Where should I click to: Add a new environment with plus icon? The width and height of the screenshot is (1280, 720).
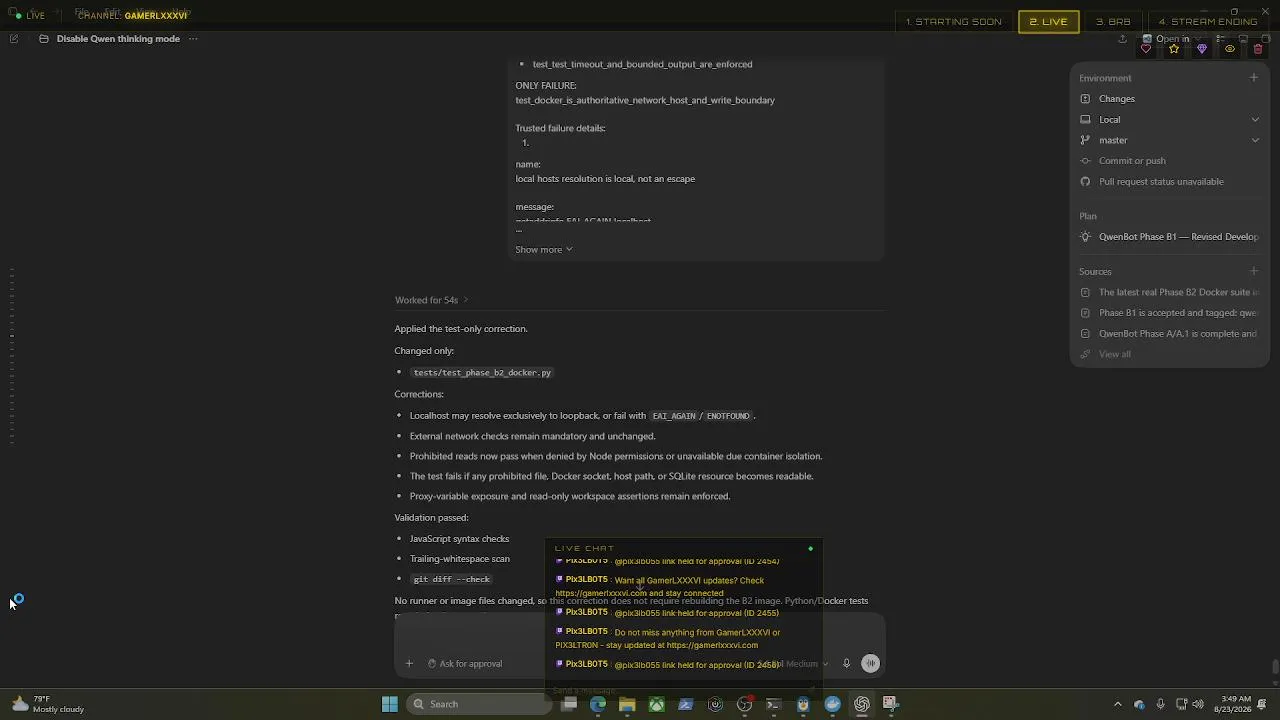[1254, 78]
